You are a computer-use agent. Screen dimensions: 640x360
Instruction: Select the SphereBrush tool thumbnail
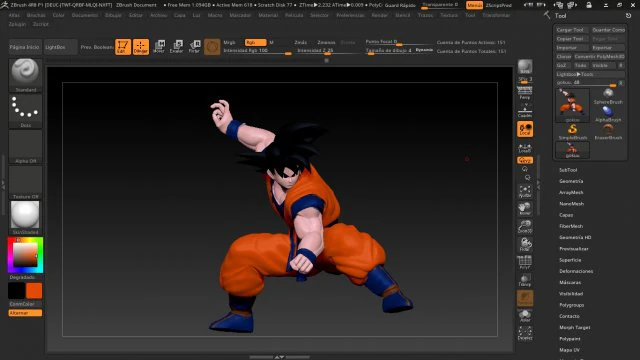click(608, 97)
